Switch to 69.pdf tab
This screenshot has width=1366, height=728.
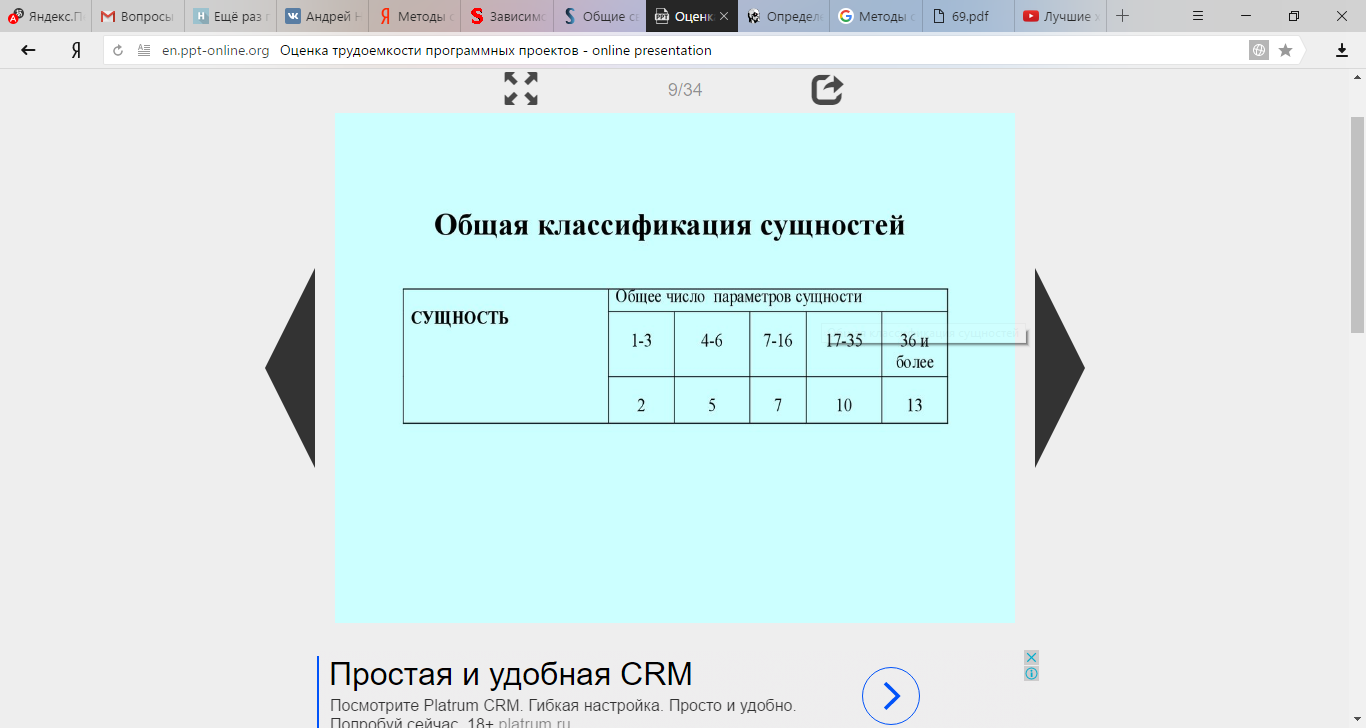(967, 16)
